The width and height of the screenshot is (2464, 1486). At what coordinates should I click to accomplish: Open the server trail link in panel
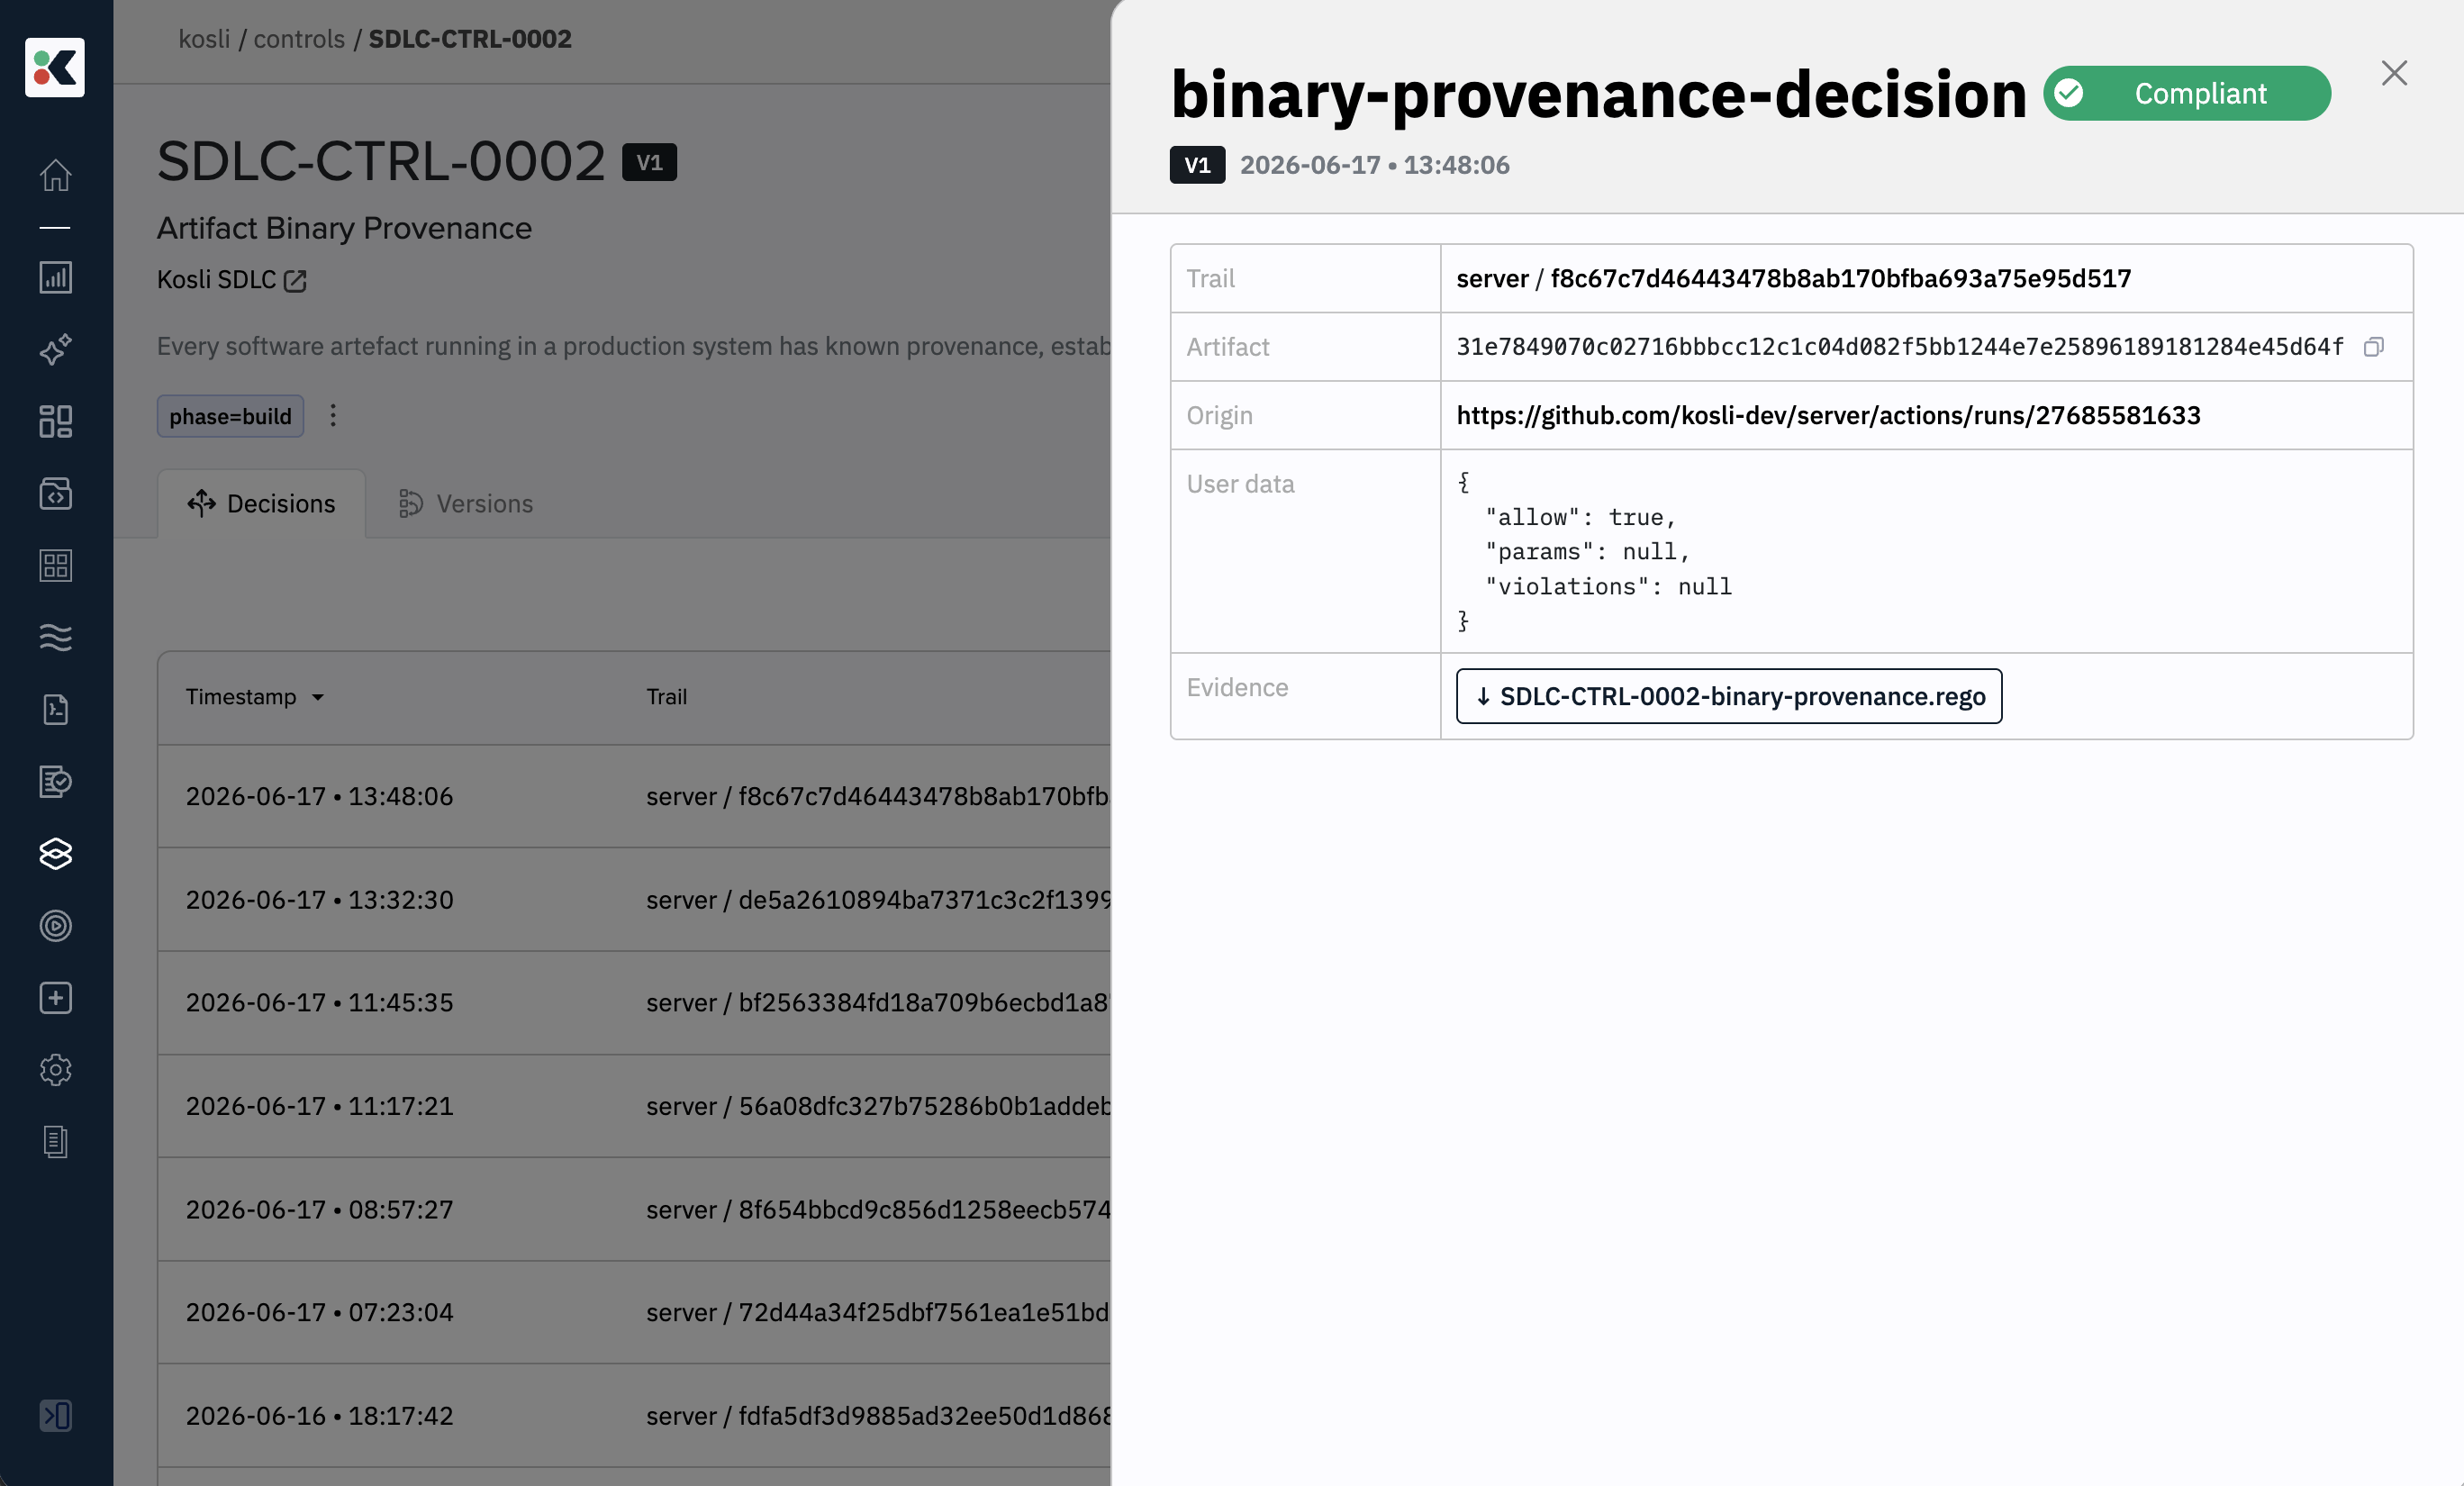coord(1793,278)
